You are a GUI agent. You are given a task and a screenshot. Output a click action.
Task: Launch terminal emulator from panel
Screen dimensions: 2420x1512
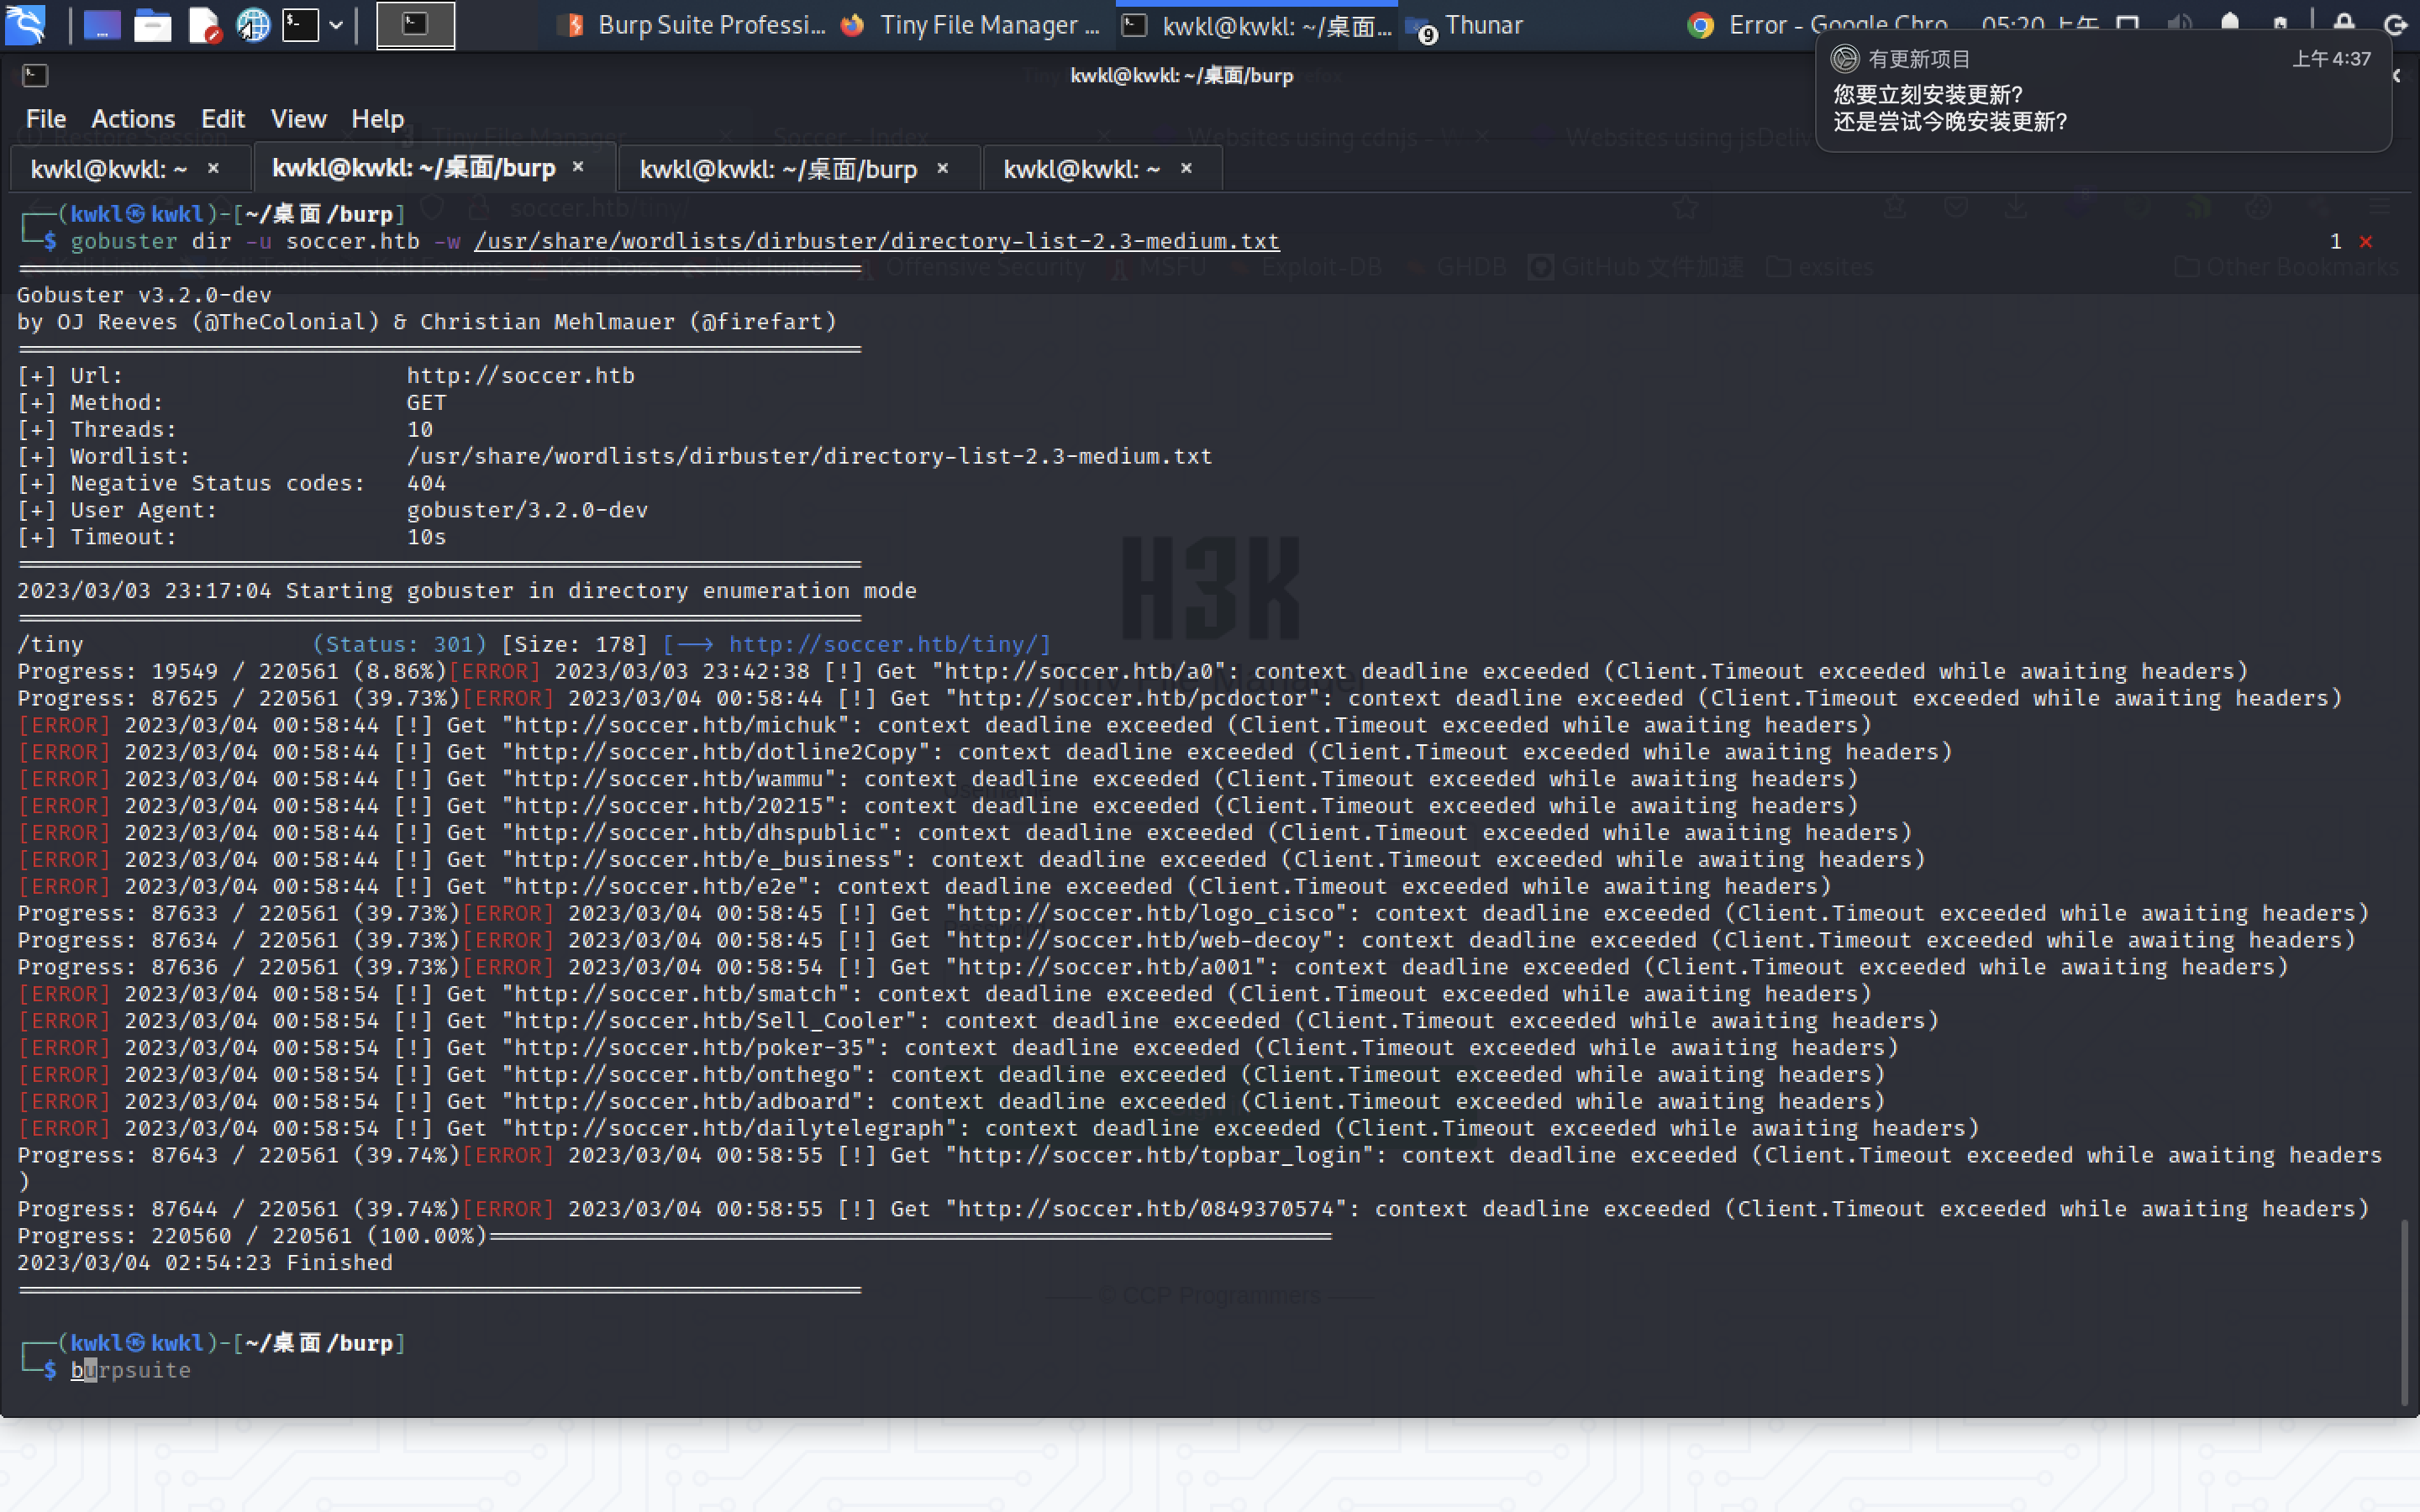pos(300,25)
